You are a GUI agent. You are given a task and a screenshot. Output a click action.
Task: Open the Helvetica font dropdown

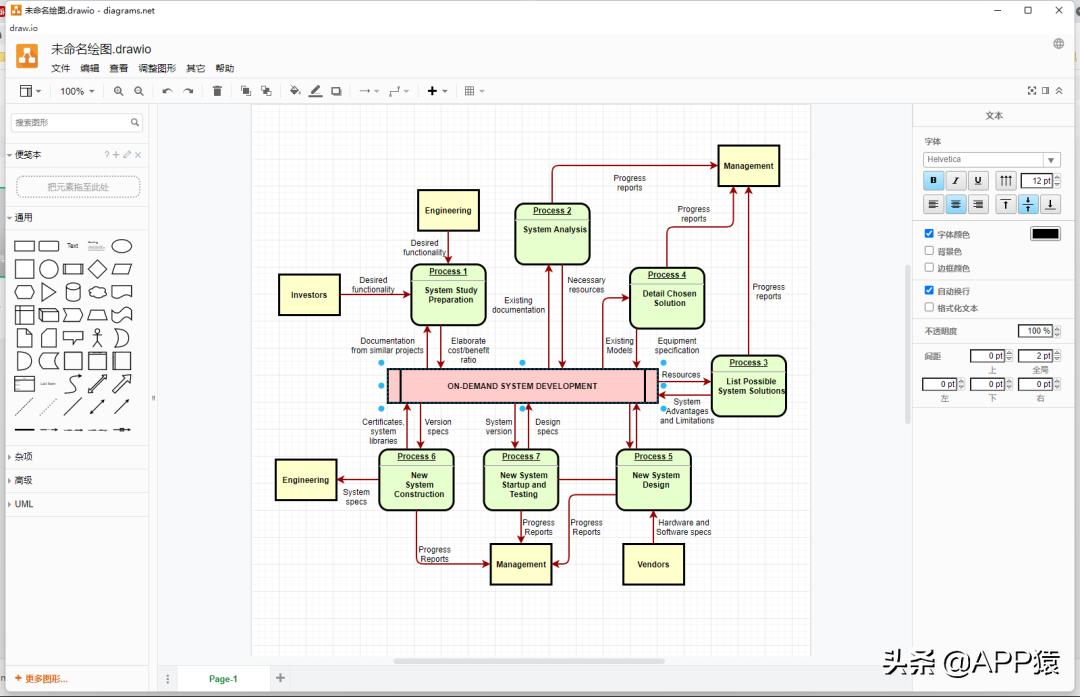[x=991, y=159]
